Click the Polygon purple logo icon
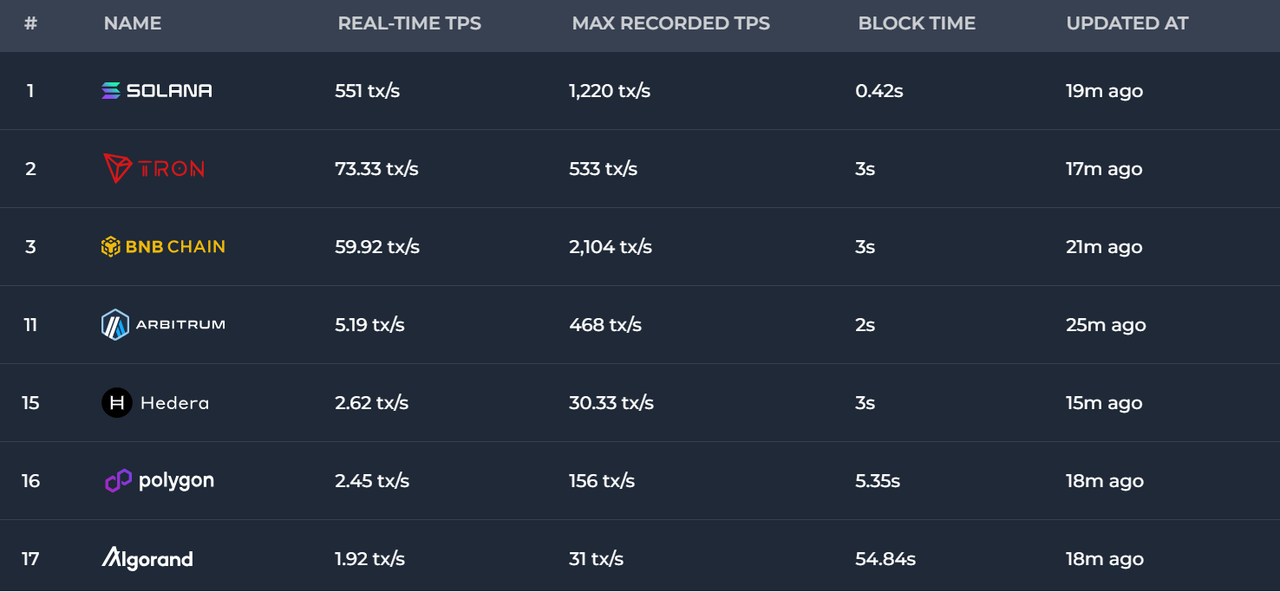Image resolution: width=1280 pixels, height=592 pixels. click(x=118, y=481)
